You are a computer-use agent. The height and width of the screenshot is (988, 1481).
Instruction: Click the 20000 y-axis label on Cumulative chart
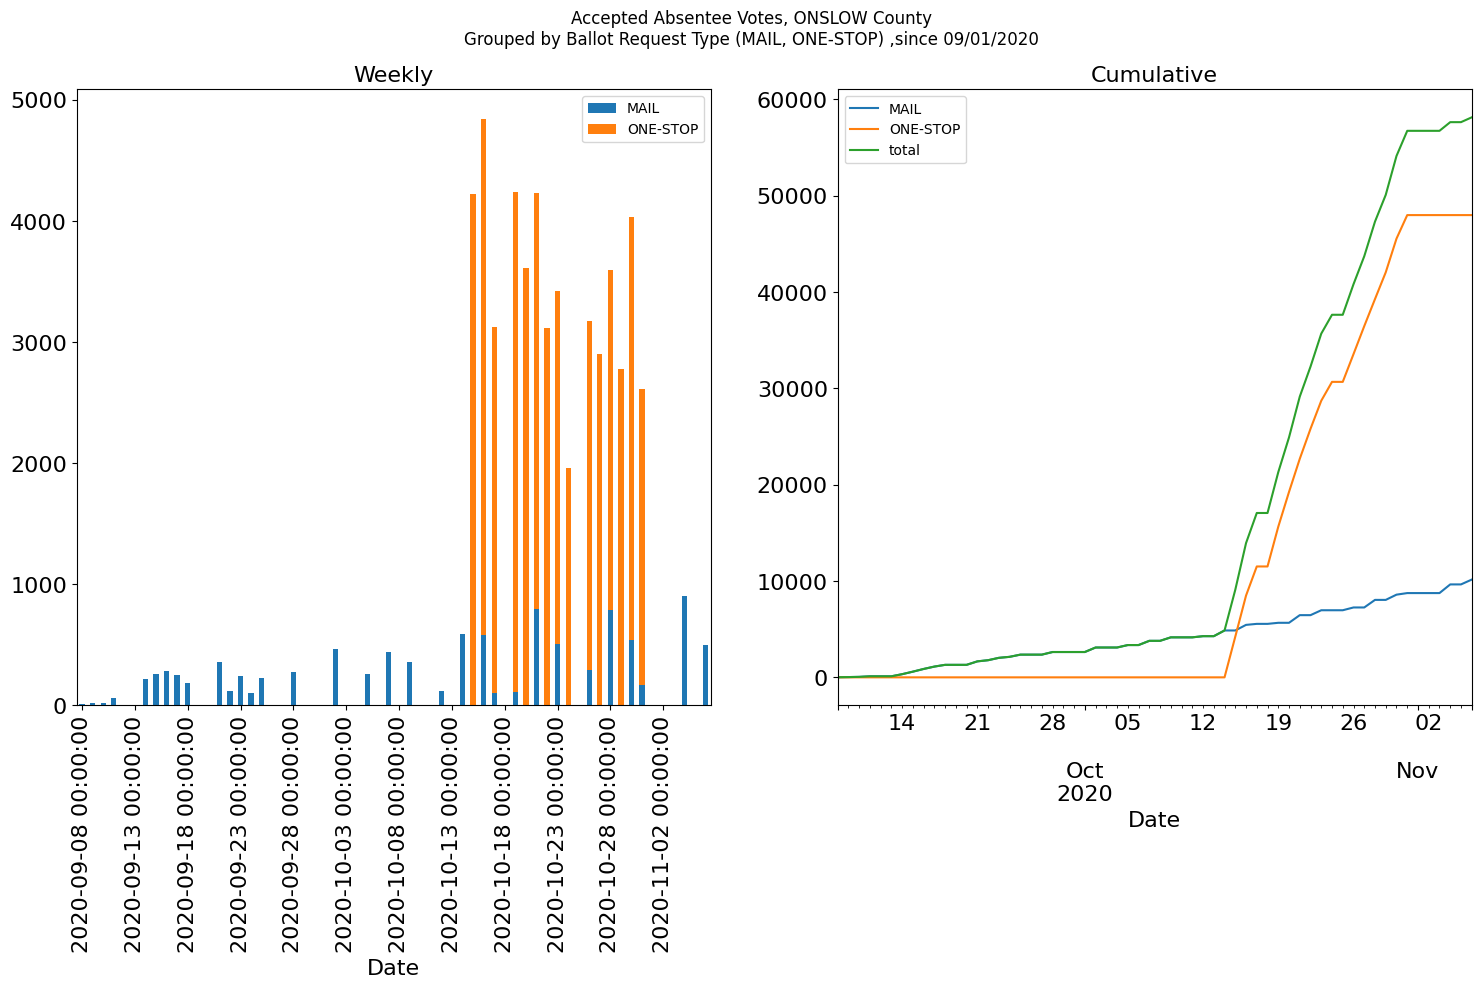(x=792, y=486)
